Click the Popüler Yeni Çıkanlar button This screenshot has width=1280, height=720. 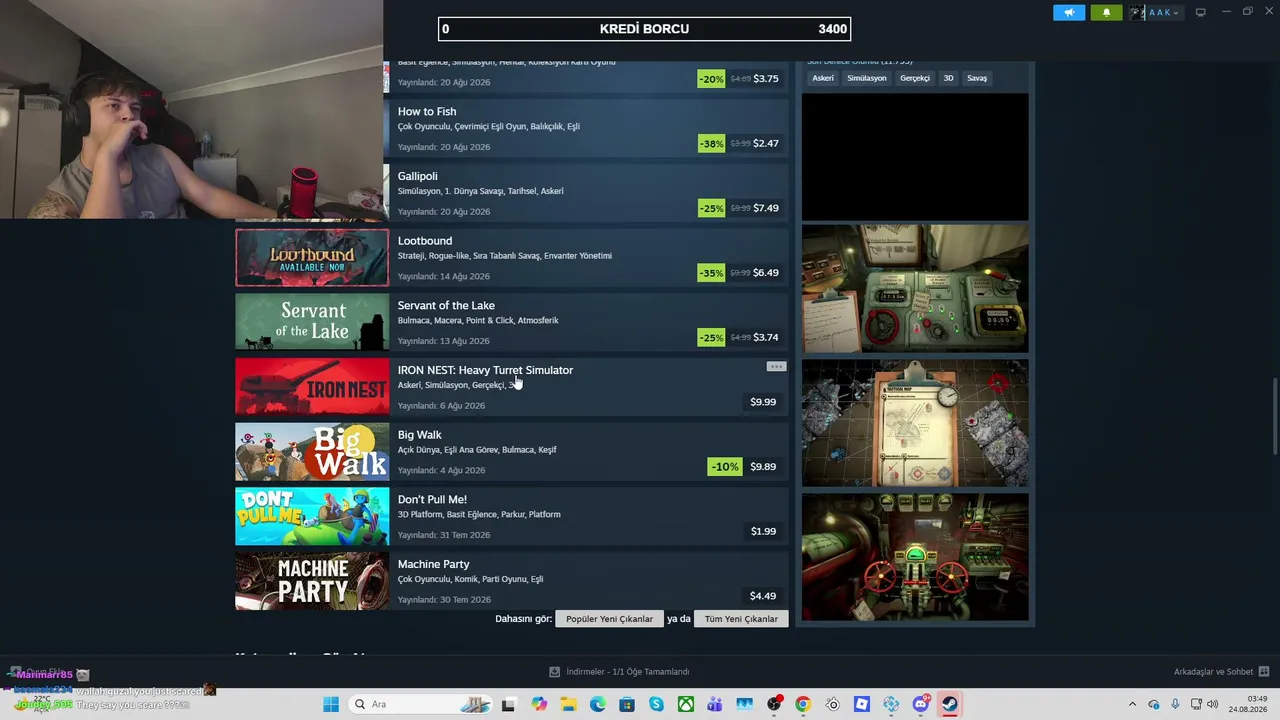coord(609,619)
